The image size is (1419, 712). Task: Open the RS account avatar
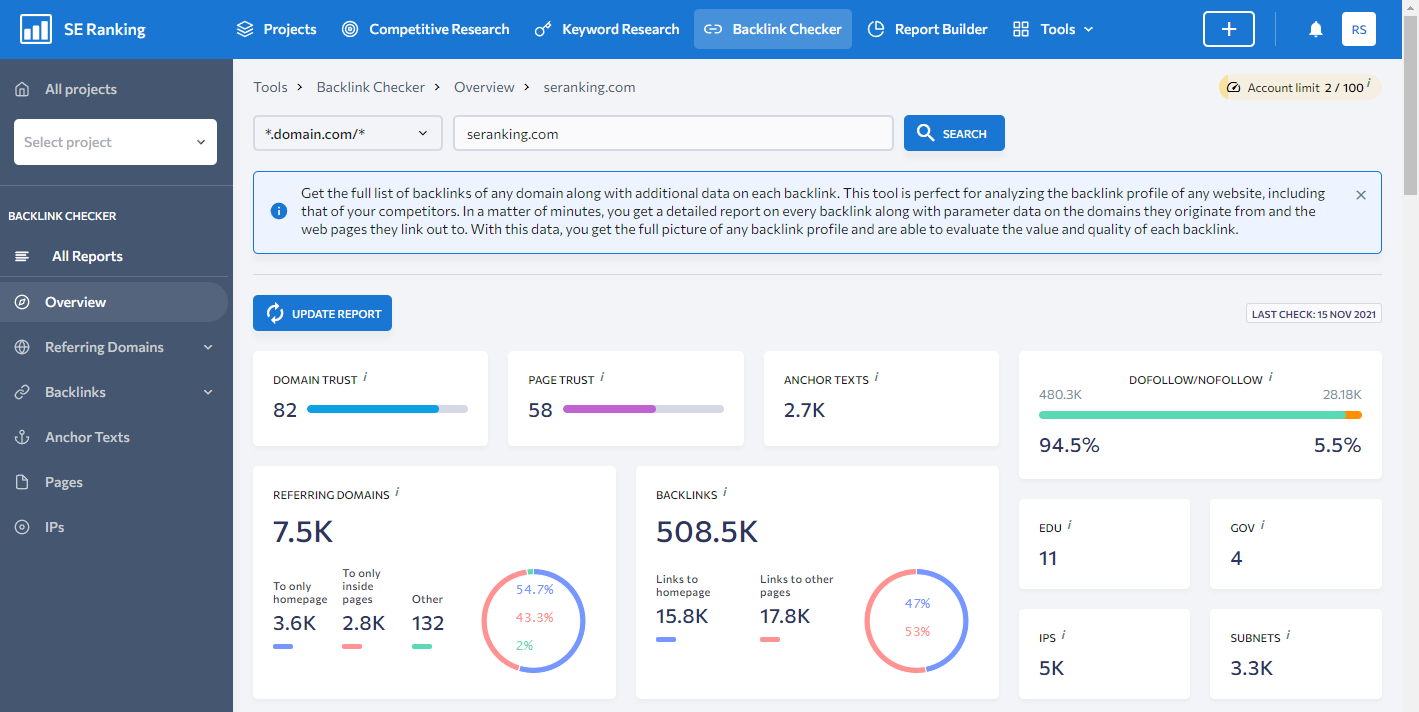pos(1359,29)
